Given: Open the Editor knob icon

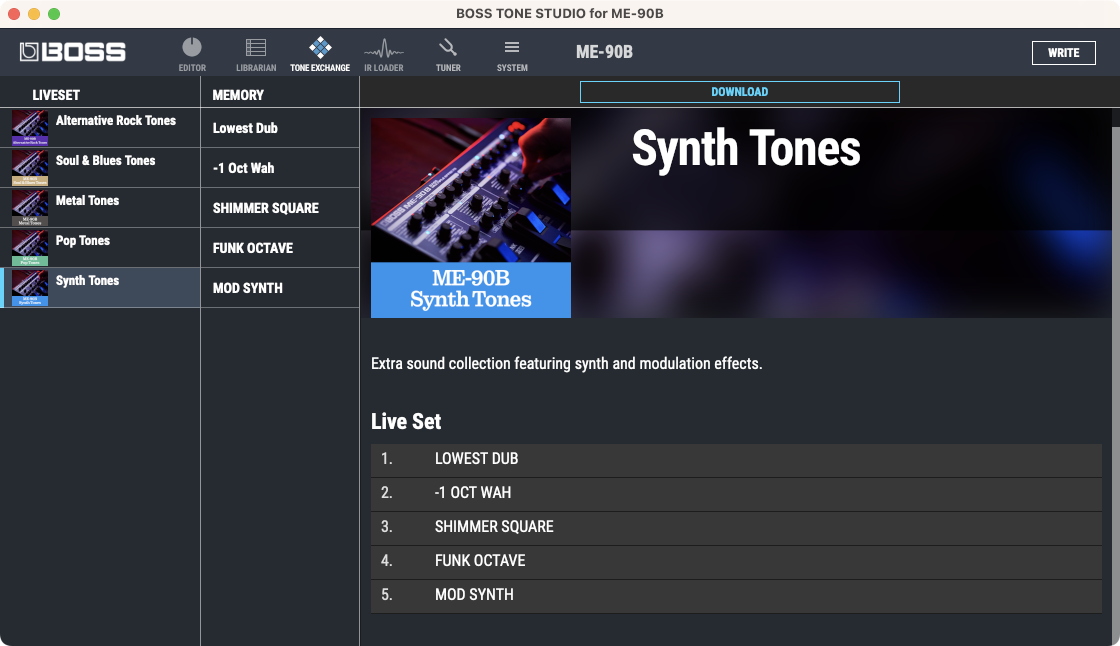Looking at the screenshot, I should point(192,49).
